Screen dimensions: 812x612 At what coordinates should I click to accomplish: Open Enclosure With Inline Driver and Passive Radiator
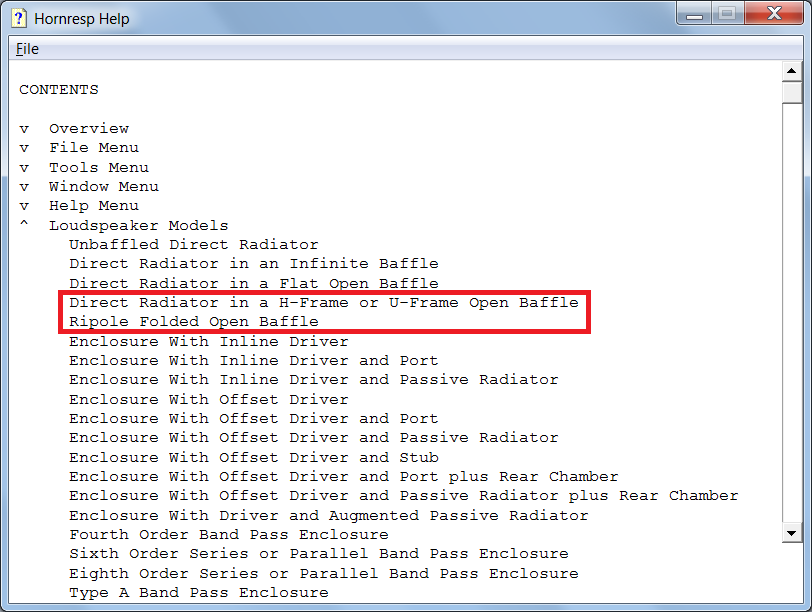pos(314,380)
